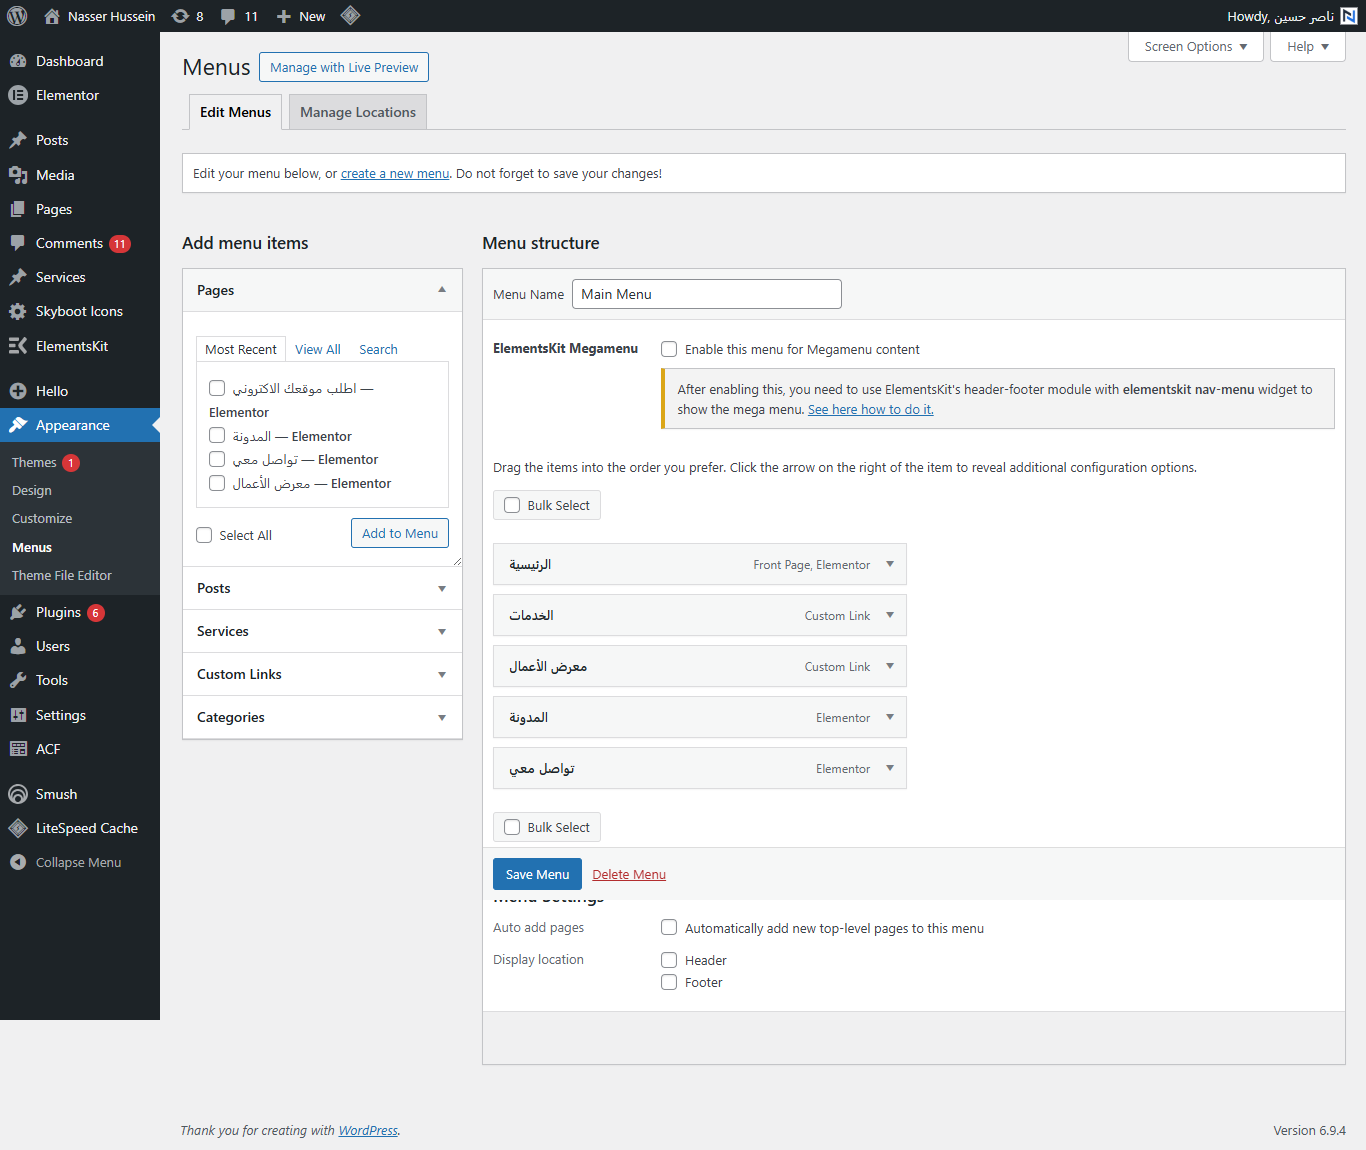Expand the Custom Links accordion section

pyautogui.click(x=322, y=674)
